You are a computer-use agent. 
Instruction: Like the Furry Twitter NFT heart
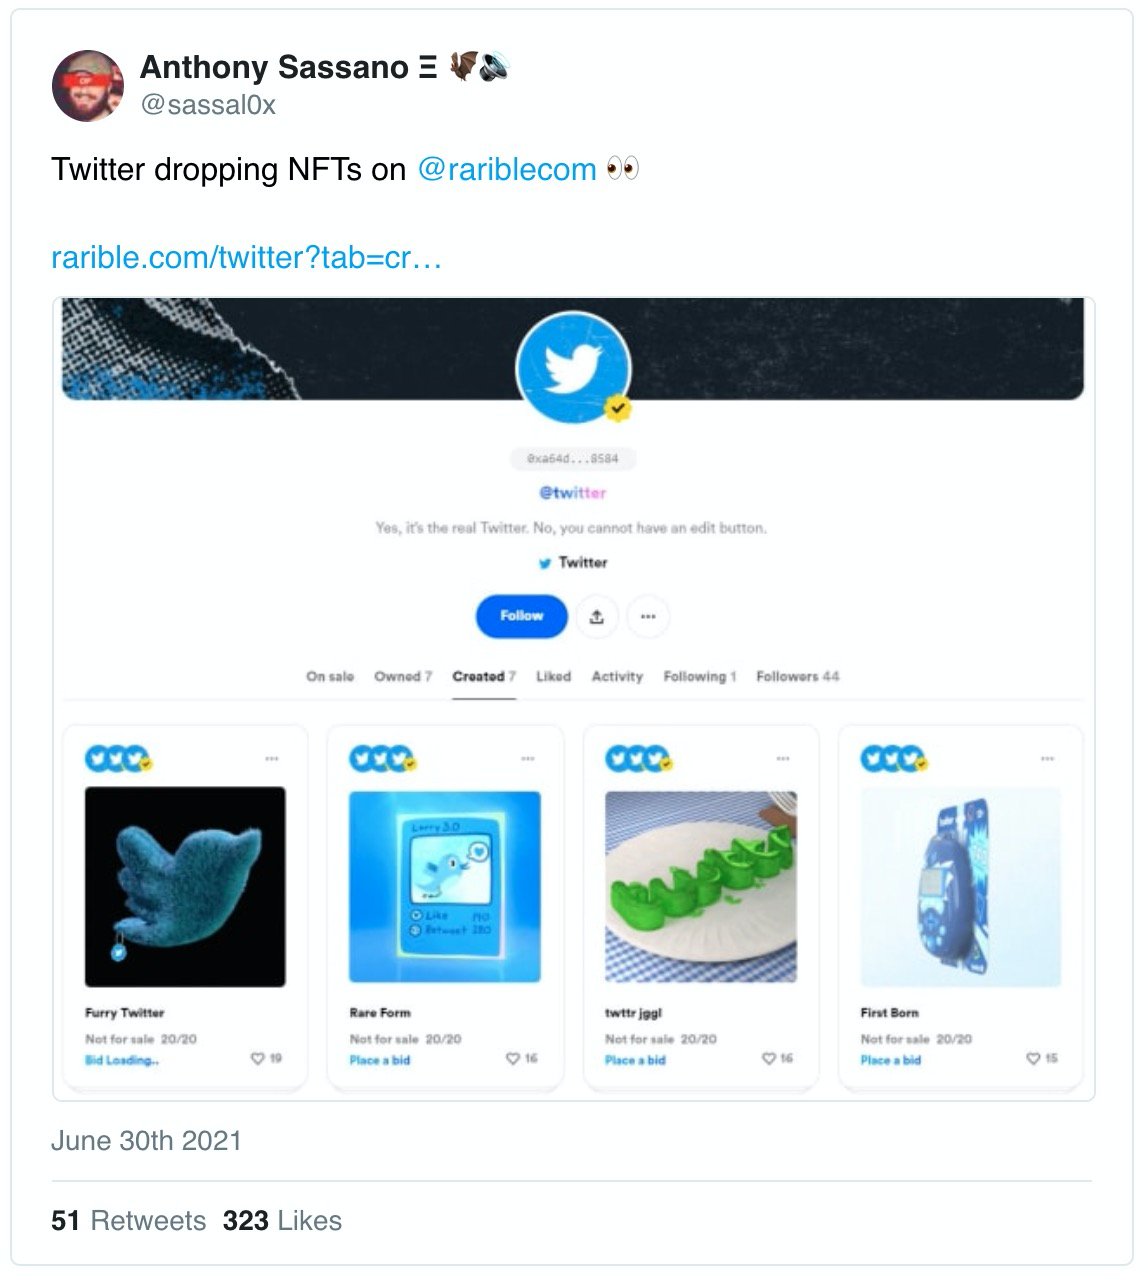258,1058
